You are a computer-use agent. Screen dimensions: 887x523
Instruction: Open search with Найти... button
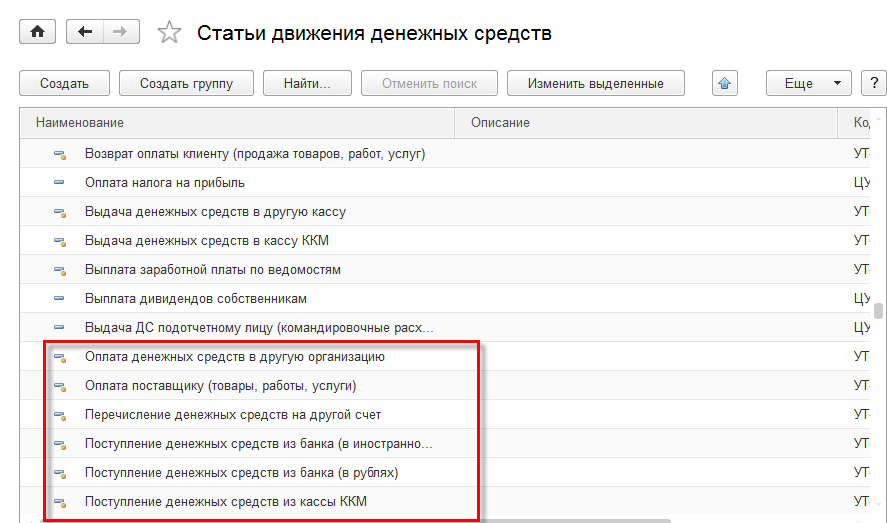pyautogui.click(x=306, y=83)
